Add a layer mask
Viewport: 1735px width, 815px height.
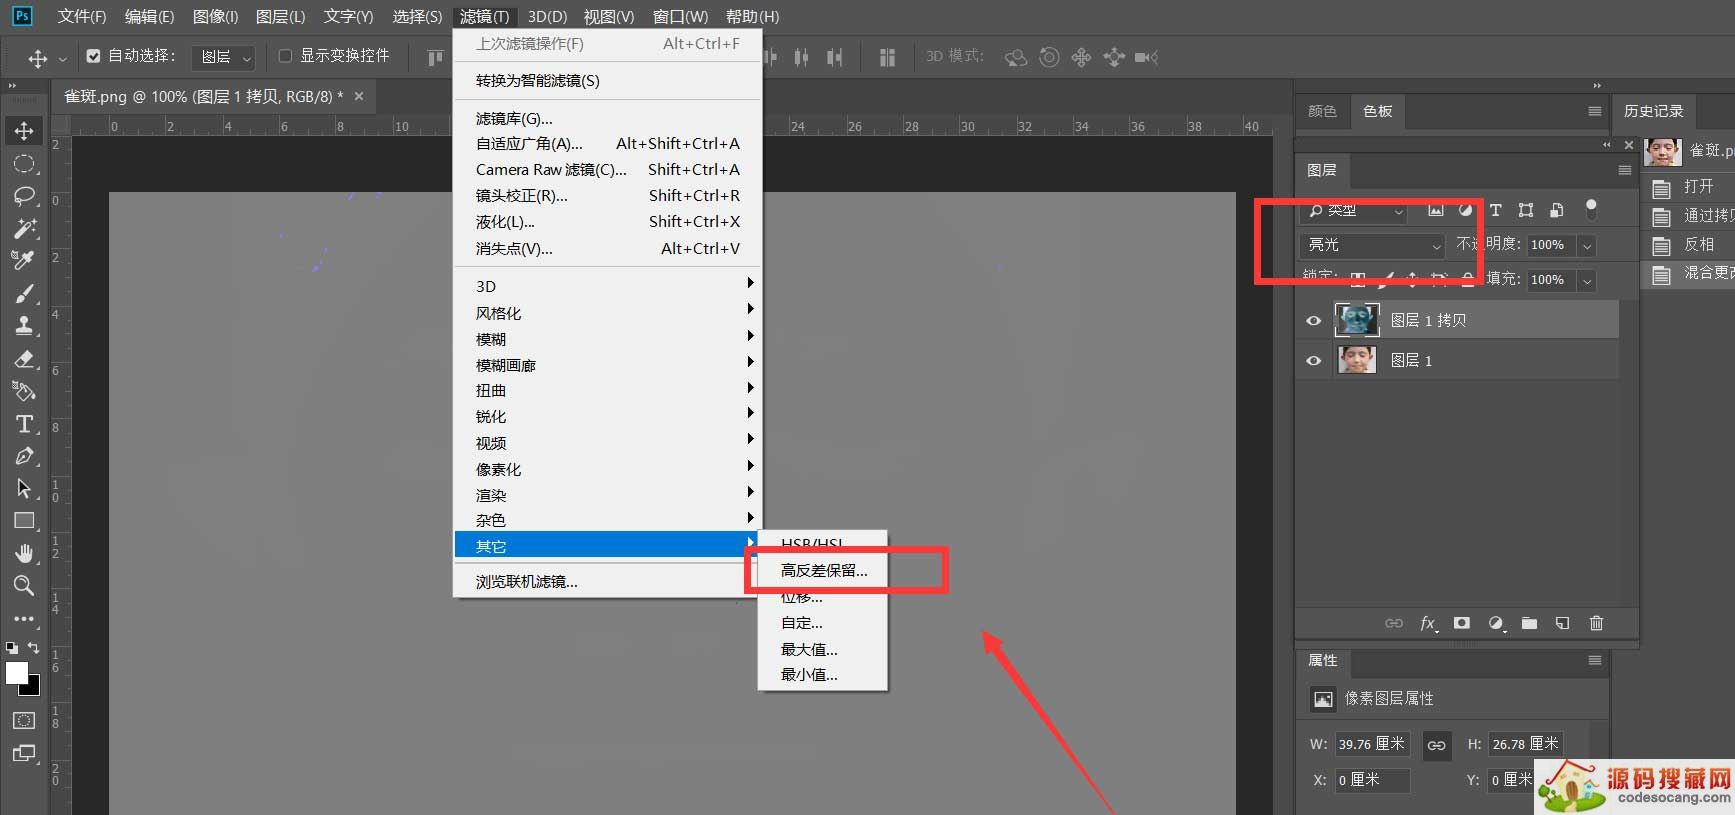tap(1461, 623)
